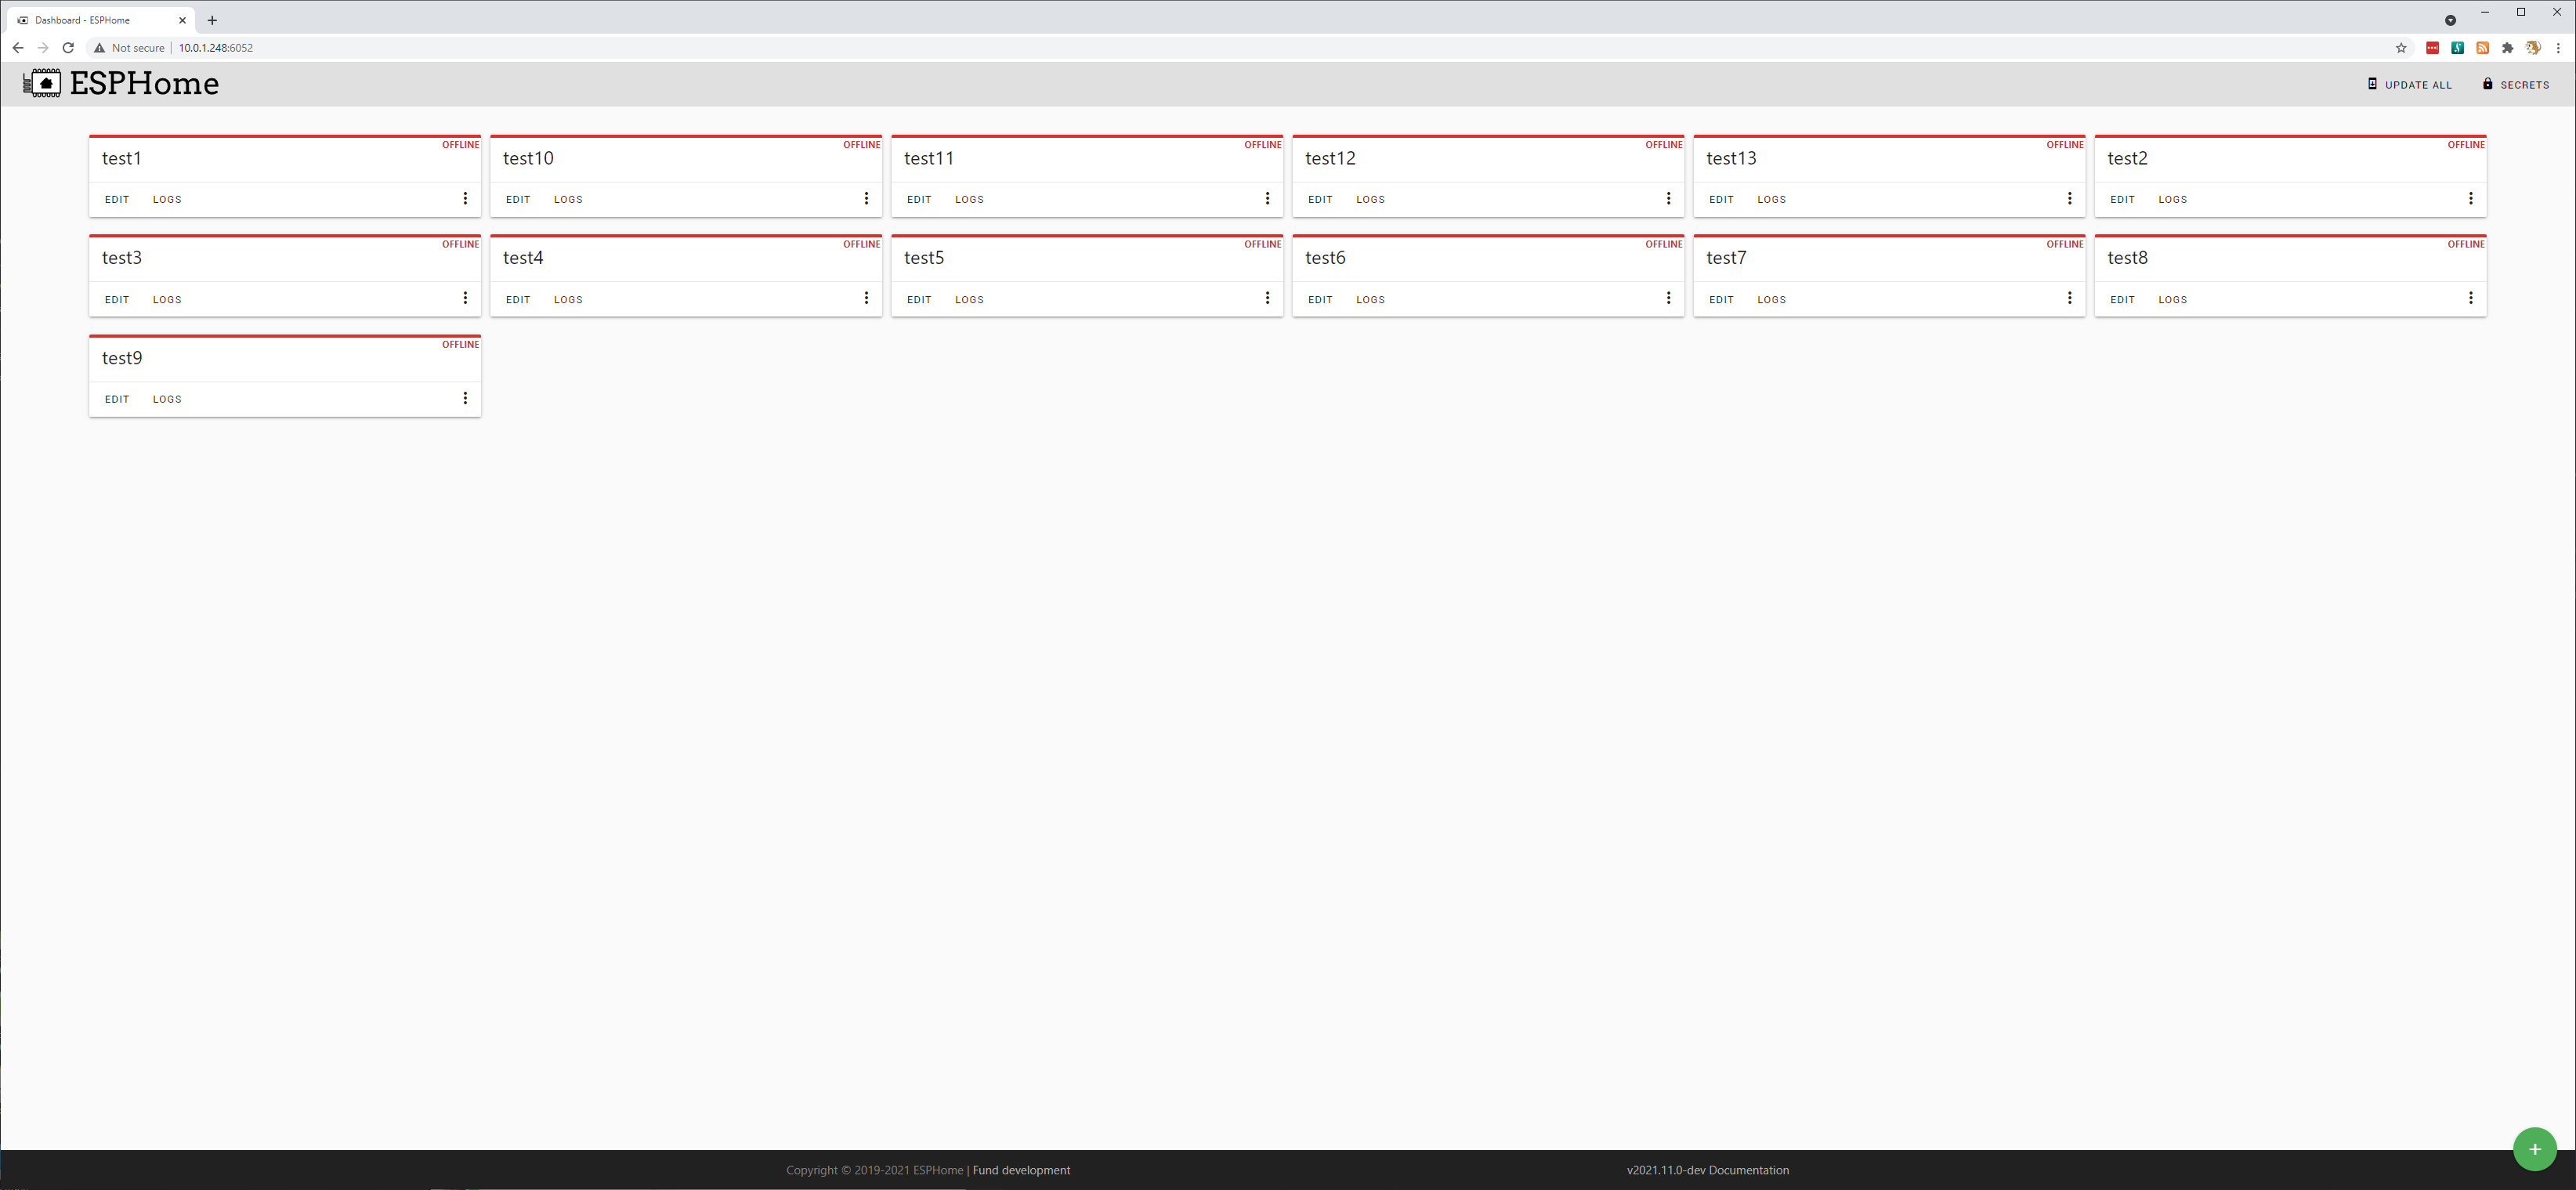This screenshot has height=1190, width=2576.
Task: Edit the test13 configuration
Action: coord(1721,199)
